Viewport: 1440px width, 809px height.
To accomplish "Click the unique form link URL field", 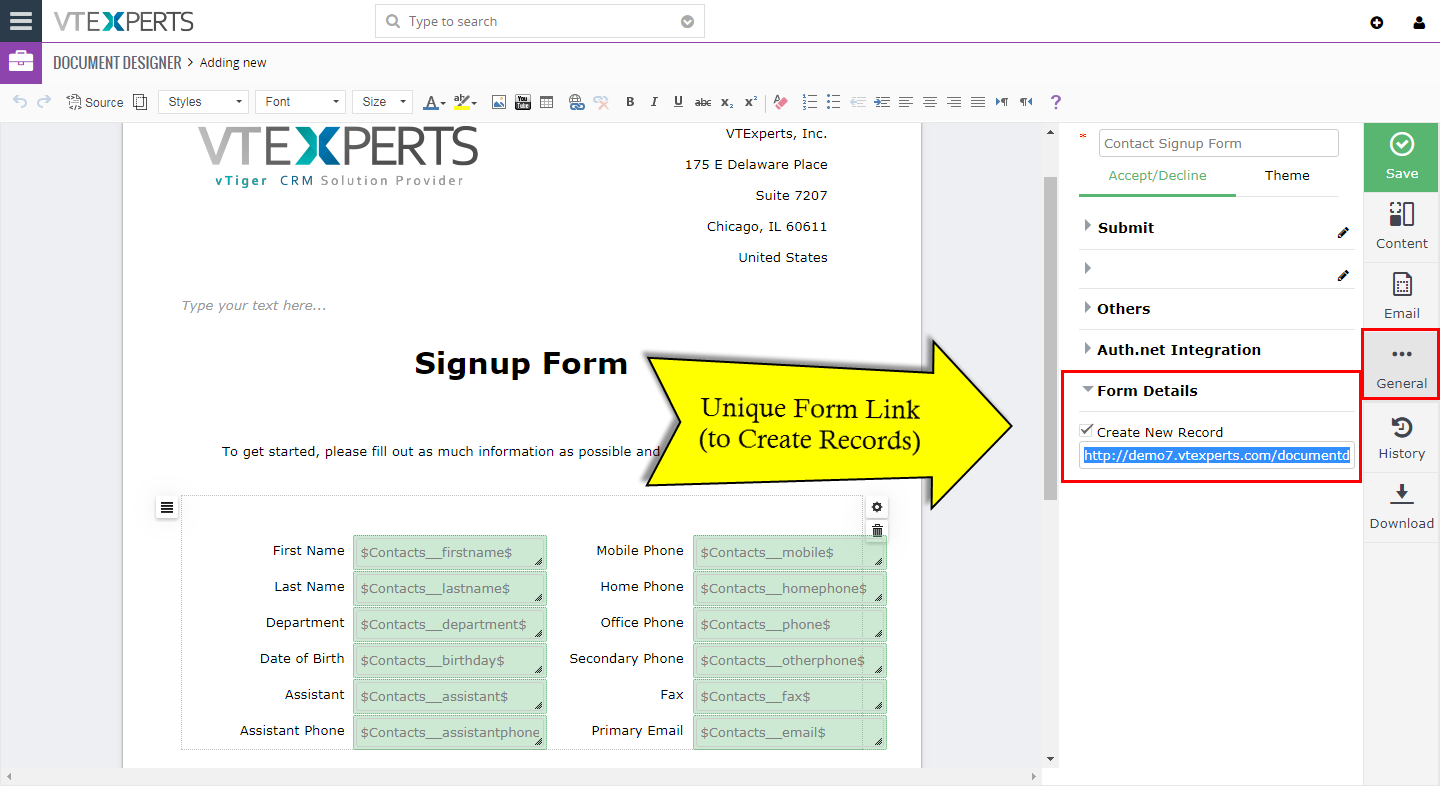I will pos(1217,456).
